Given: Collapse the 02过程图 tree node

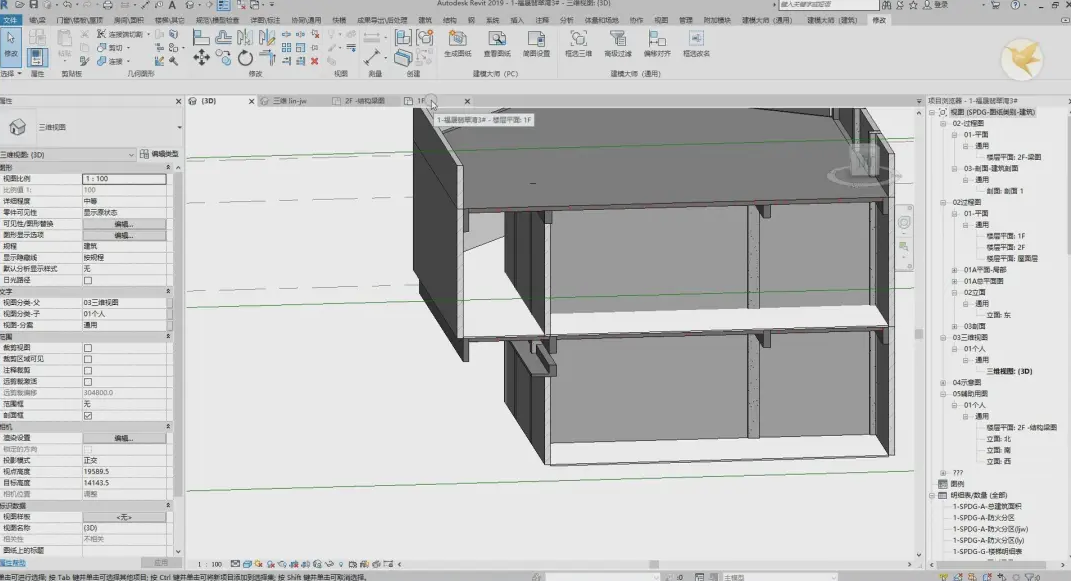Looking at the screenshot, I should [943, 202].
